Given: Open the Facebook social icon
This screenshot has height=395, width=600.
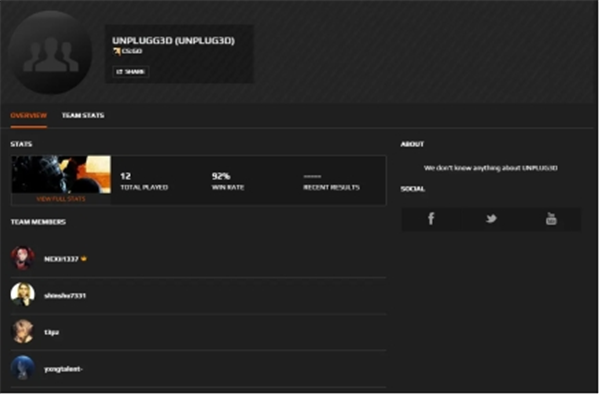Looking at the screenshot, I should (431, 219).
